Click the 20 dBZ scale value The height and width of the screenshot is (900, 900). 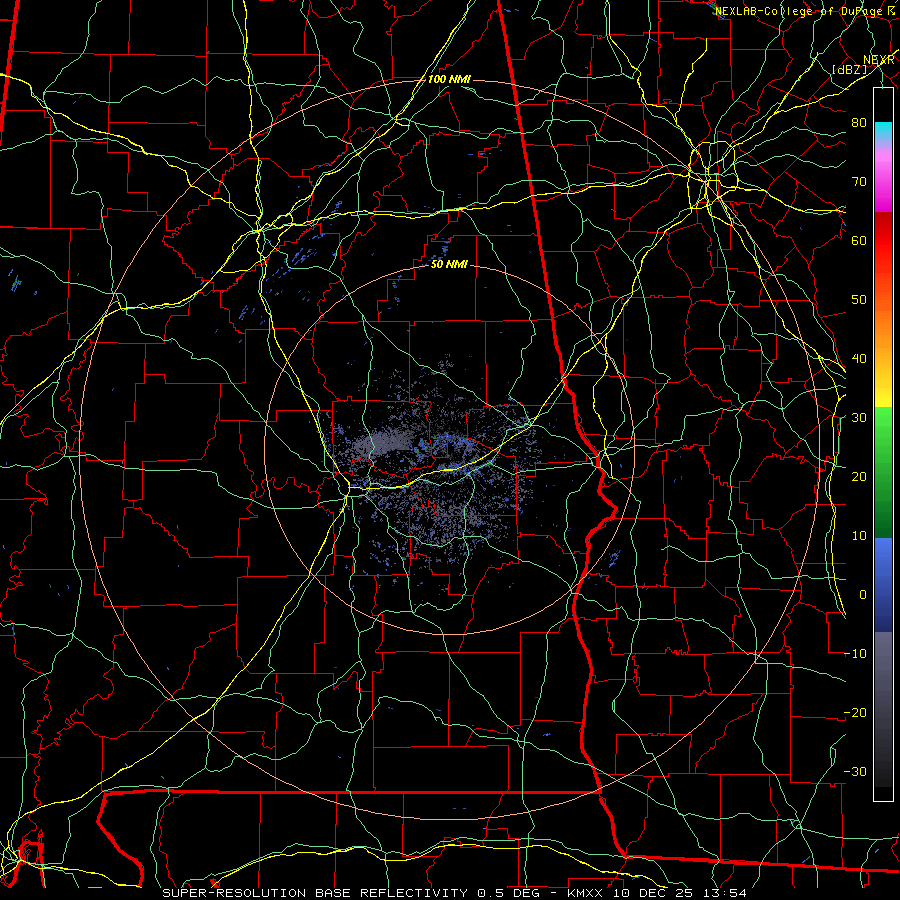[x=859, y=477]
